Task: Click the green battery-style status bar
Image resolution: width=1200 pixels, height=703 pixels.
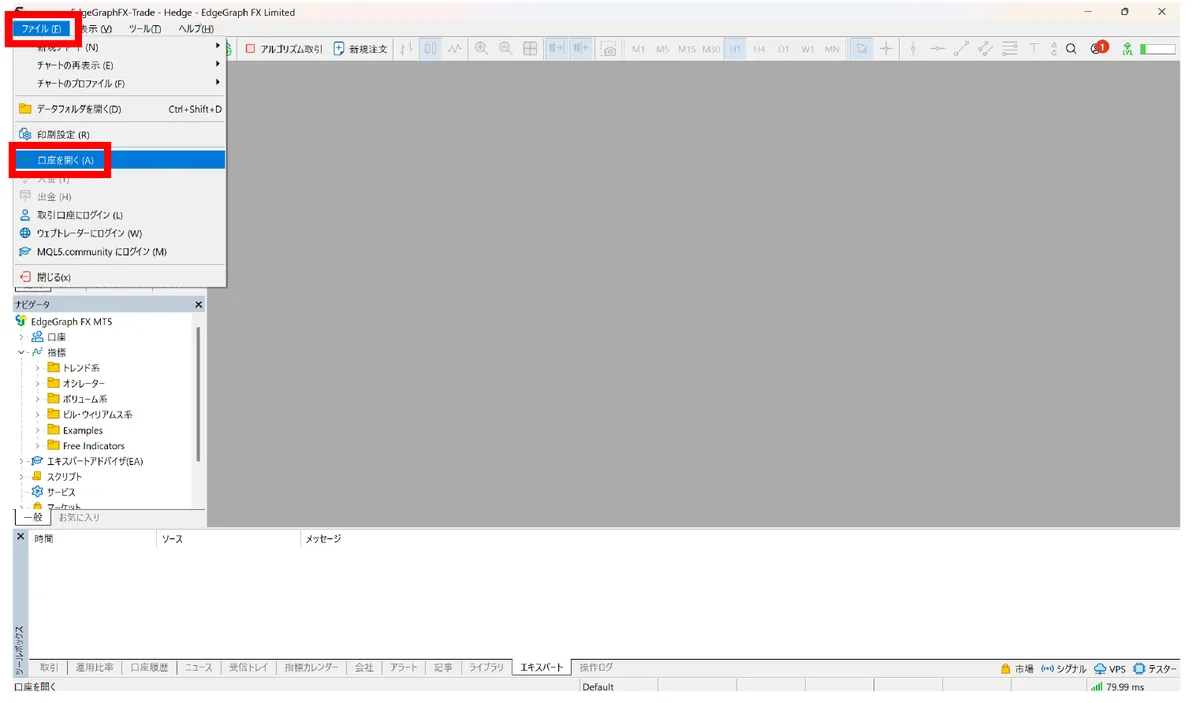Action: click(x=1158, y=48)
